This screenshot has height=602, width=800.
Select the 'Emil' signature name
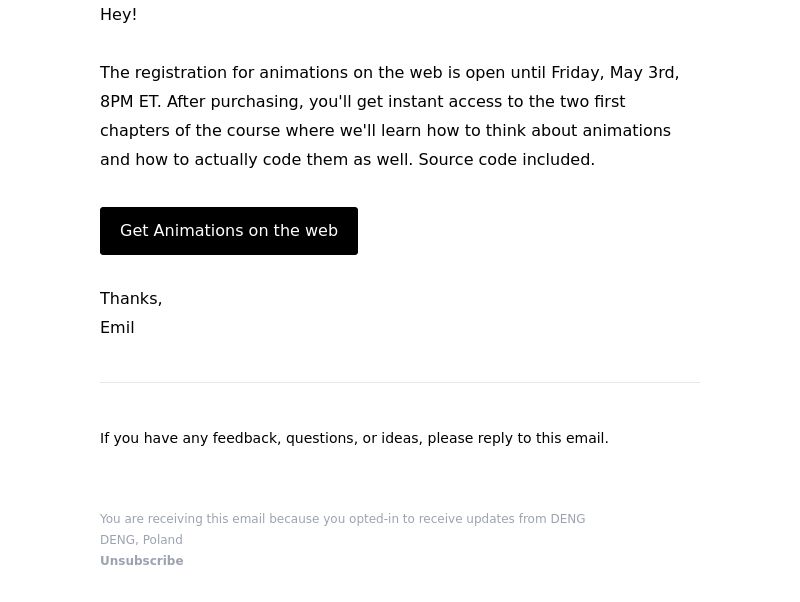[x=117, y=328]
